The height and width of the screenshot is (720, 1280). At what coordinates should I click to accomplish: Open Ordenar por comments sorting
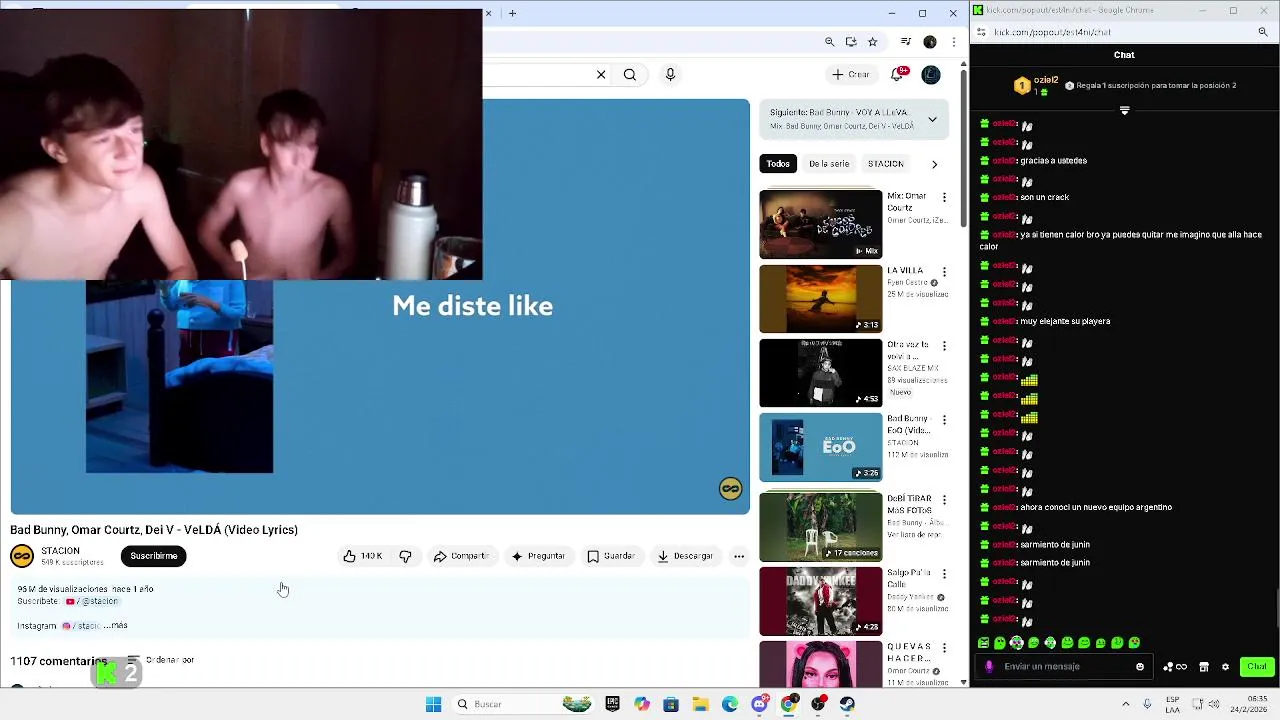pos(160,660)
